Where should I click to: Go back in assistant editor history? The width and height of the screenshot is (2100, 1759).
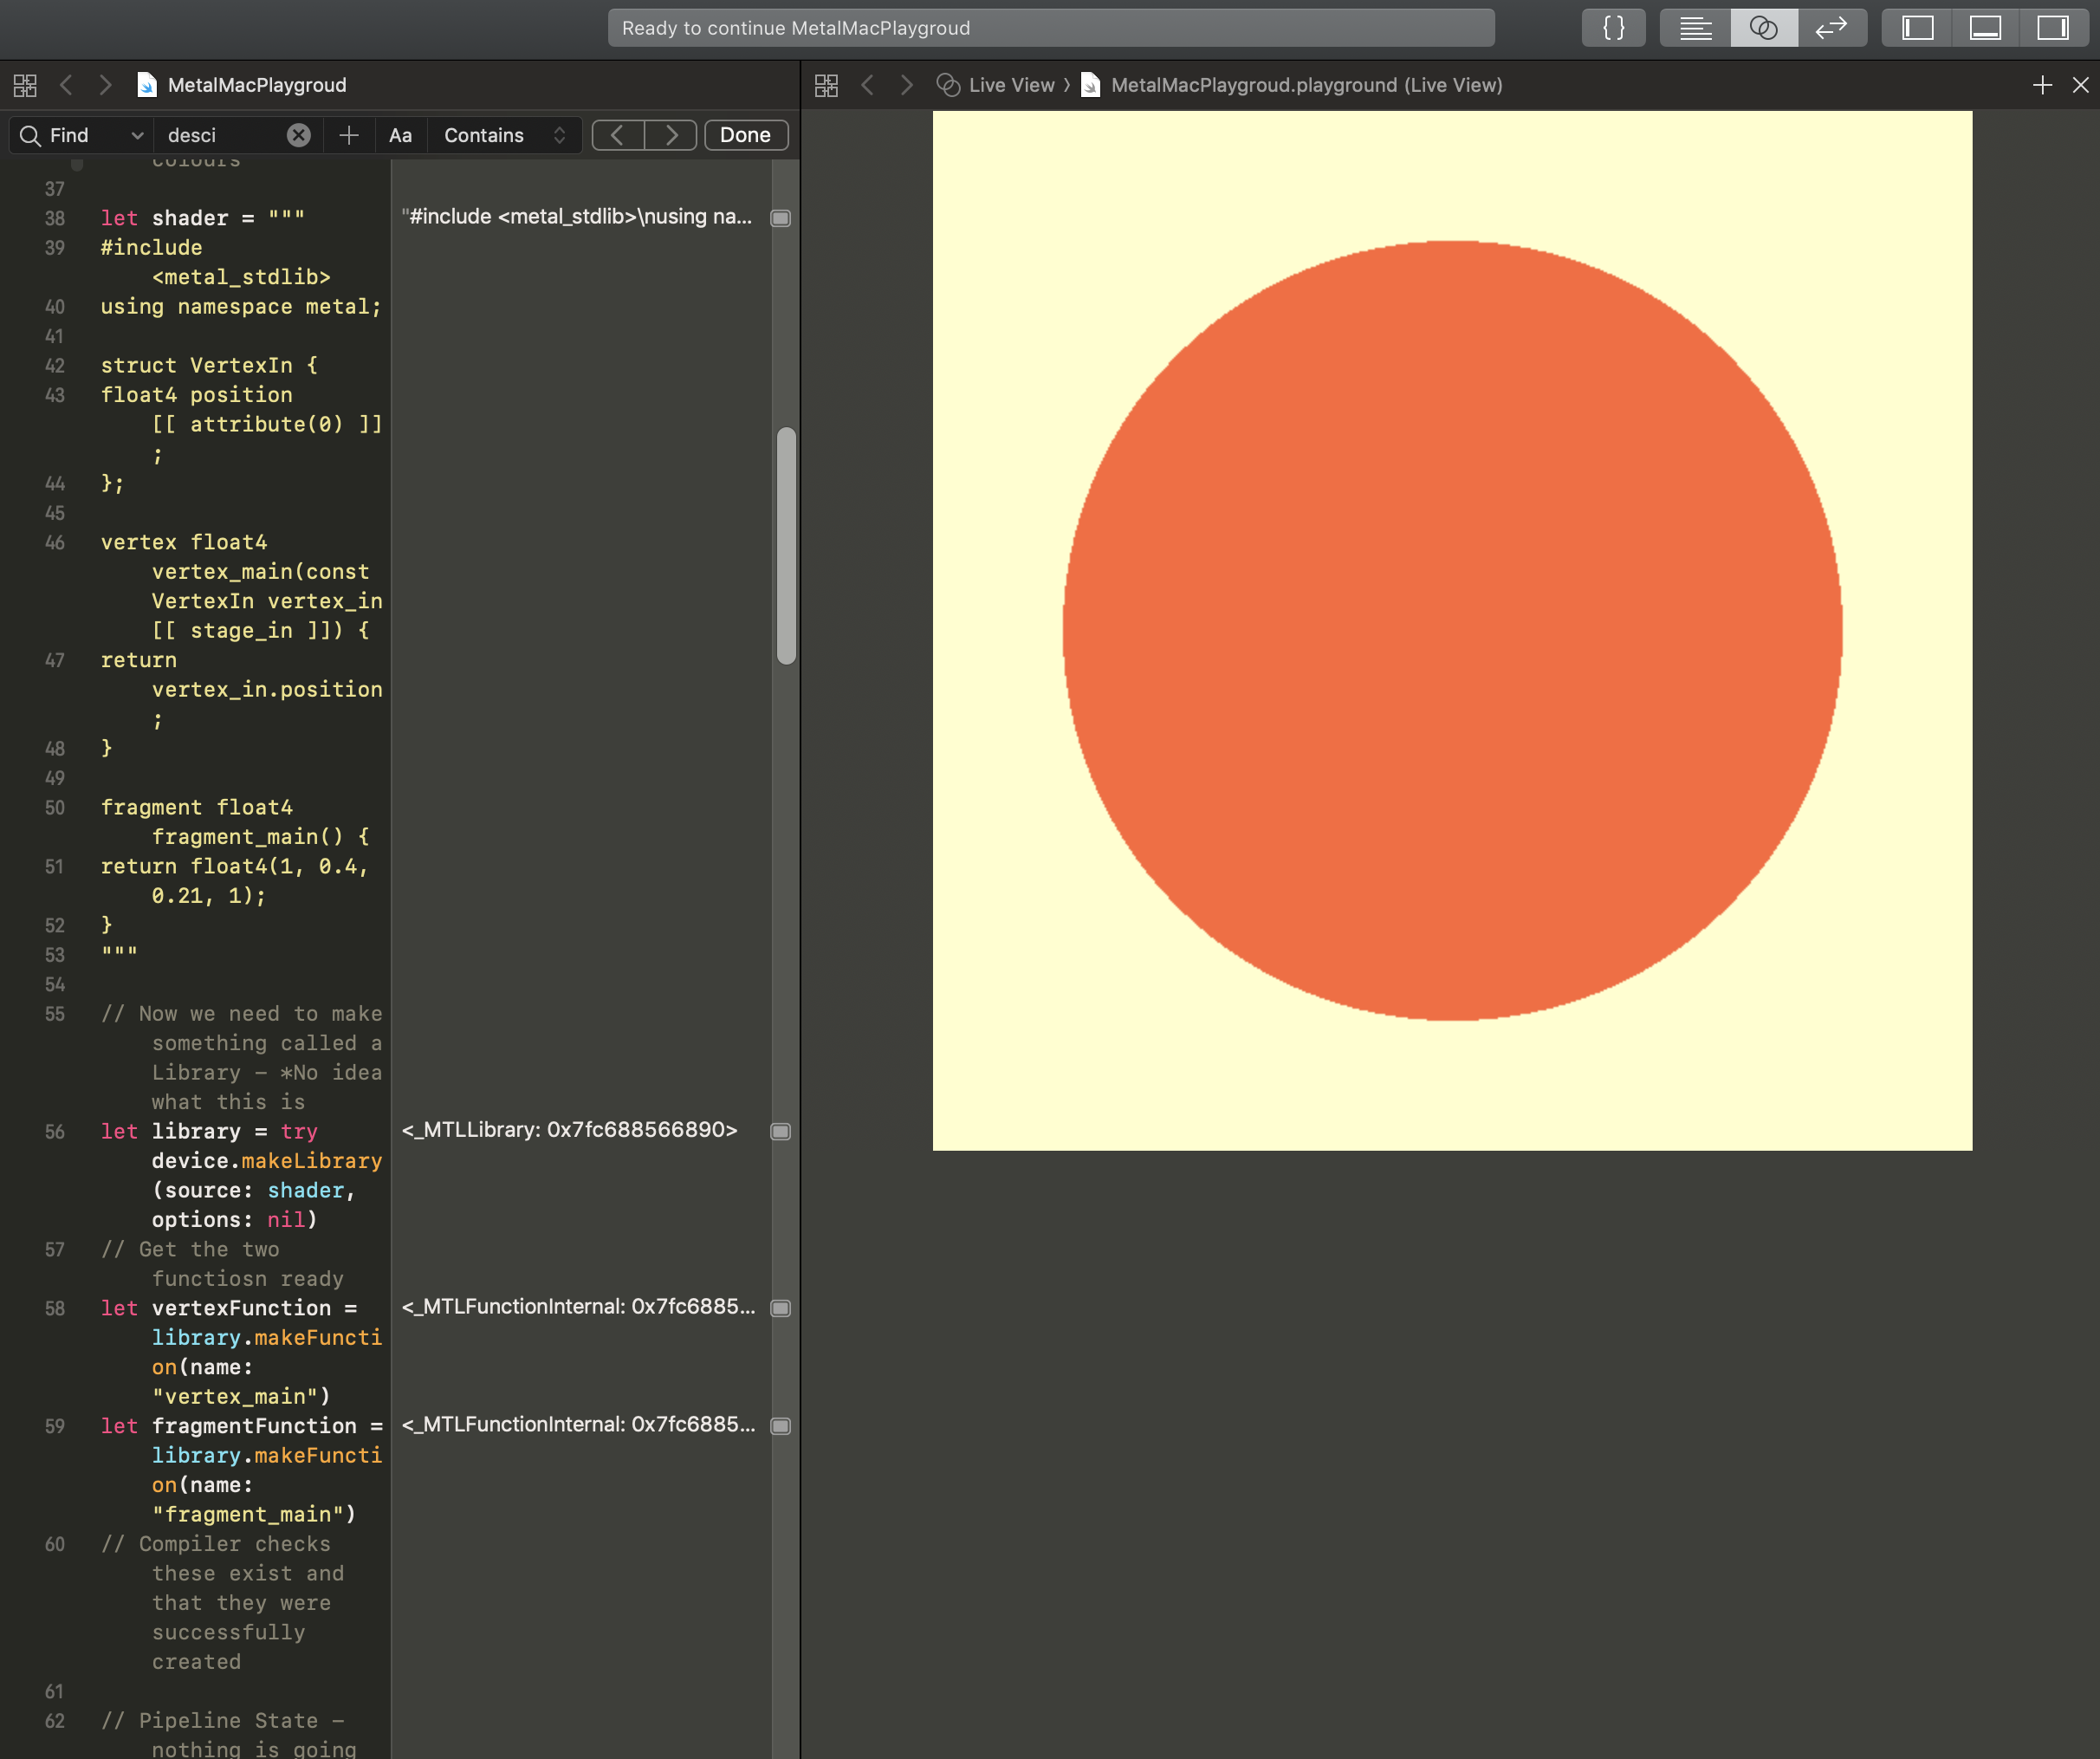tap(867, 85)
